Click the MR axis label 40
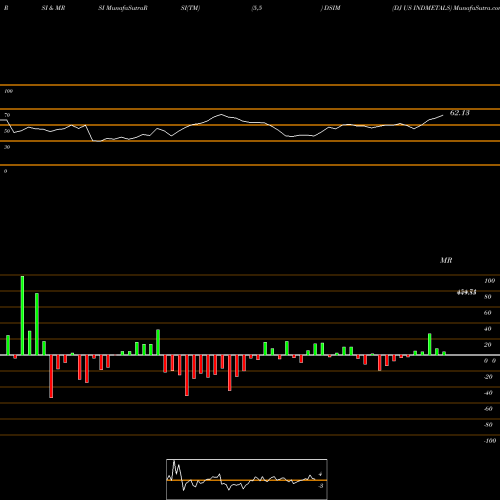This screenshot has width=500, height=500. coord(488,329)
